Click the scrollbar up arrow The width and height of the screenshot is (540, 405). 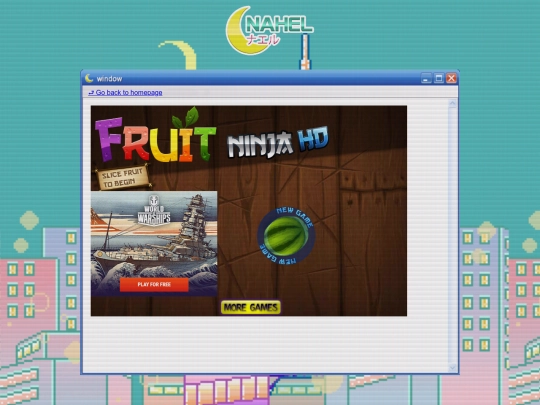[453, 104]
